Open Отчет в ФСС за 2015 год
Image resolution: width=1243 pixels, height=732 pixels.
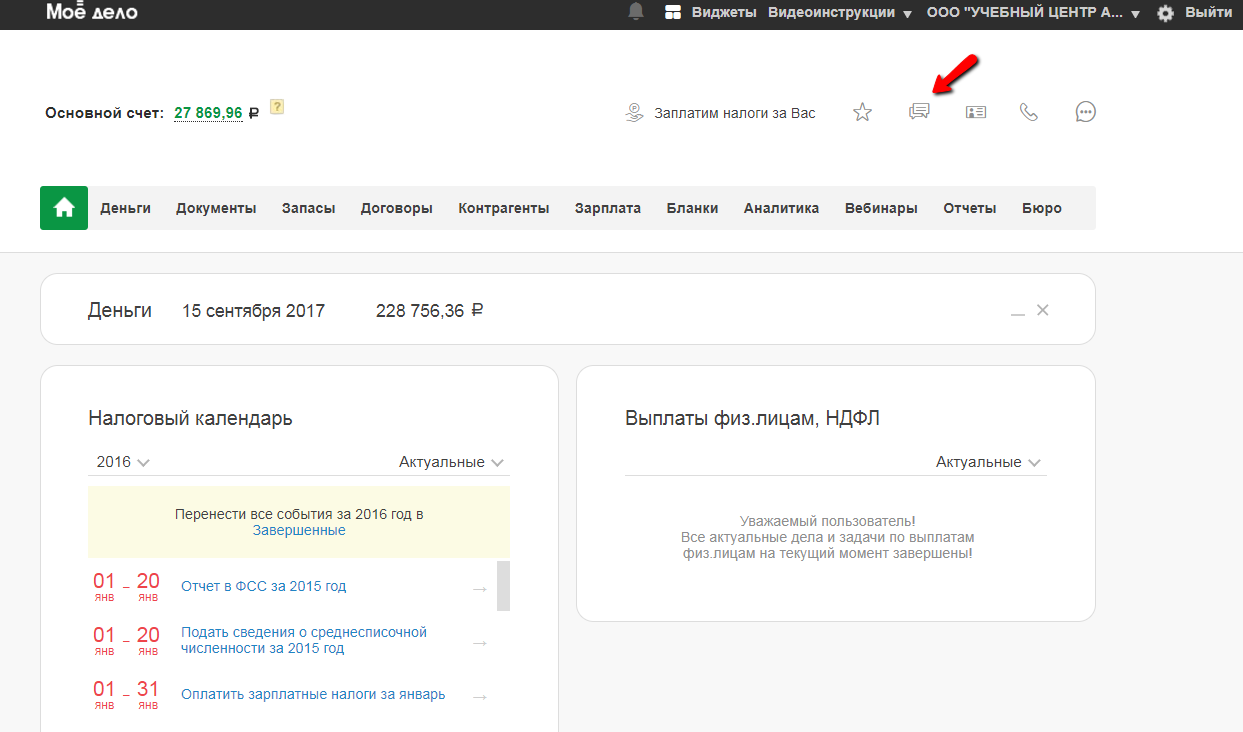[264, 586]
